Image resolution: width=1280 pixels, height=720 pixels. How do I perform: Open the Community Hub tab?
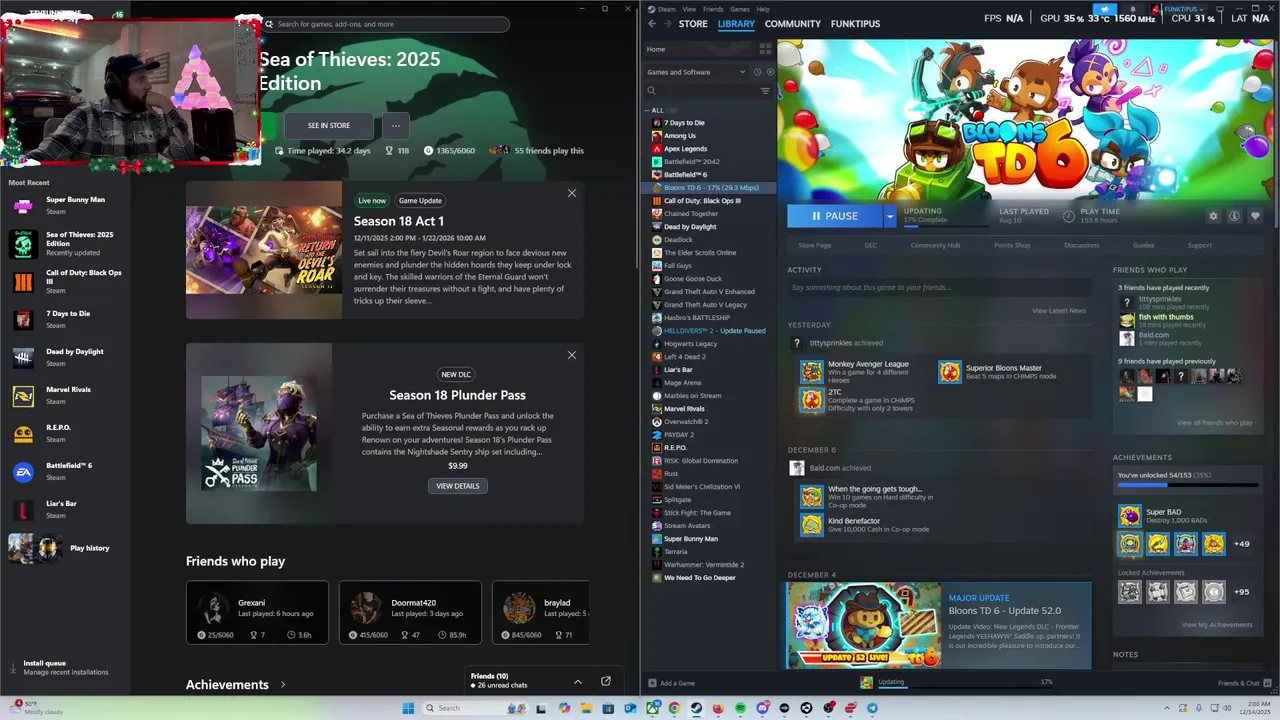click(934, 245)
